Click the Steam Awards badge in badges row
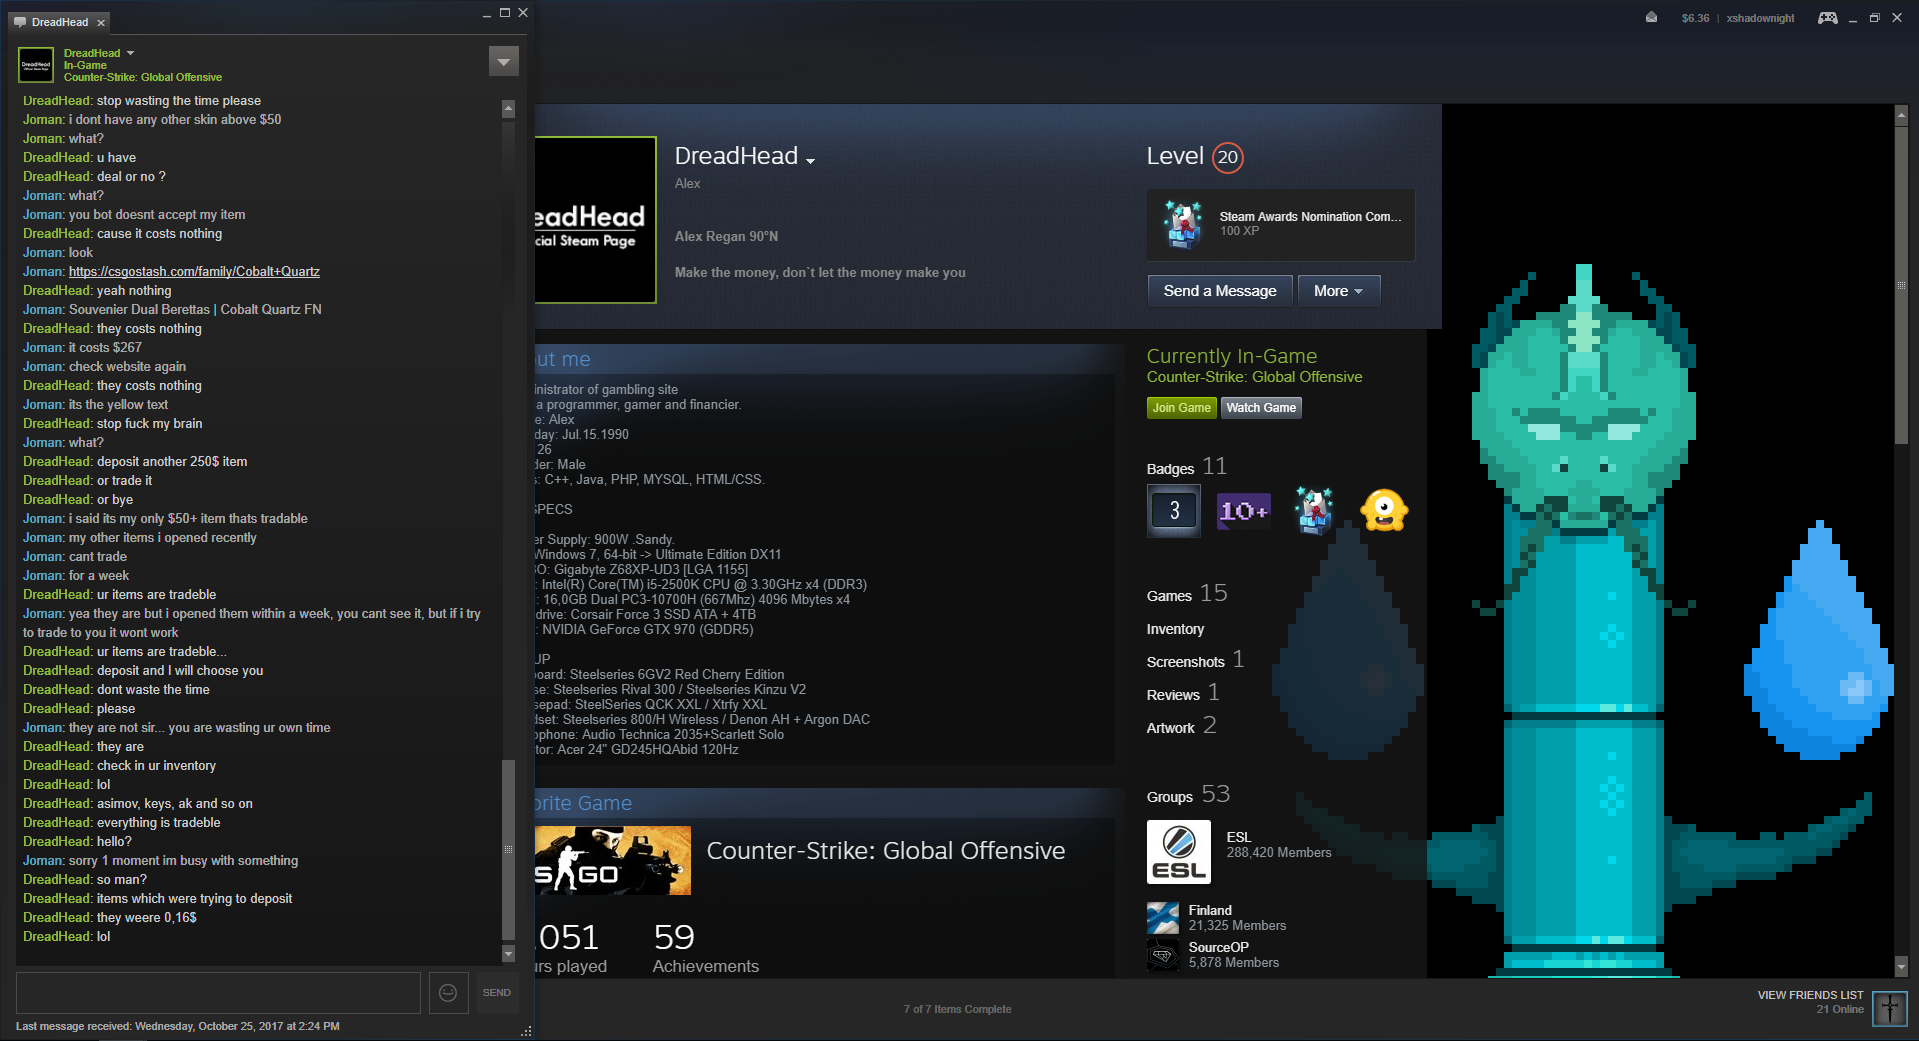The image size is (1919, 1041). coord(1314,511)
